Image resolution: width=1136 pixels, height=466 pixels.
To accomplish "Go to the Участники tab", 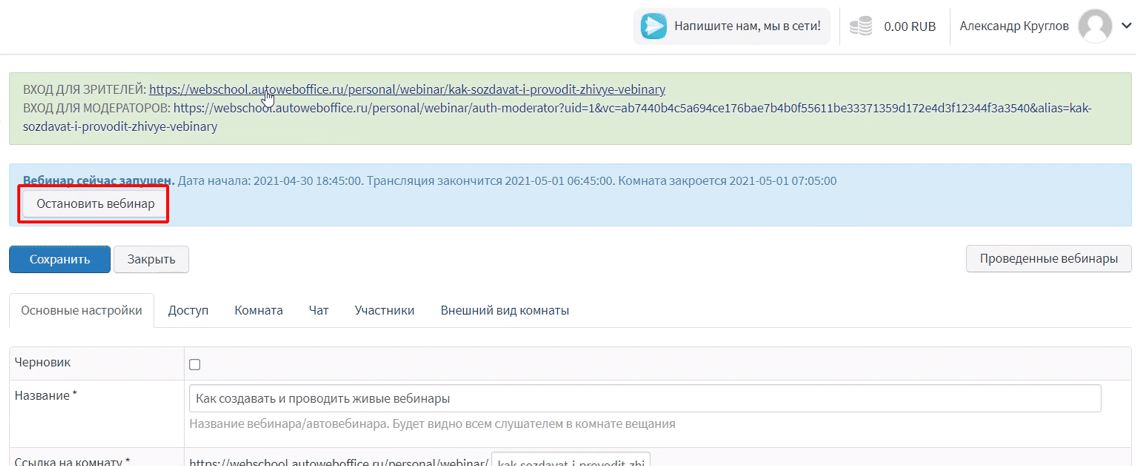I will point(384,311).
